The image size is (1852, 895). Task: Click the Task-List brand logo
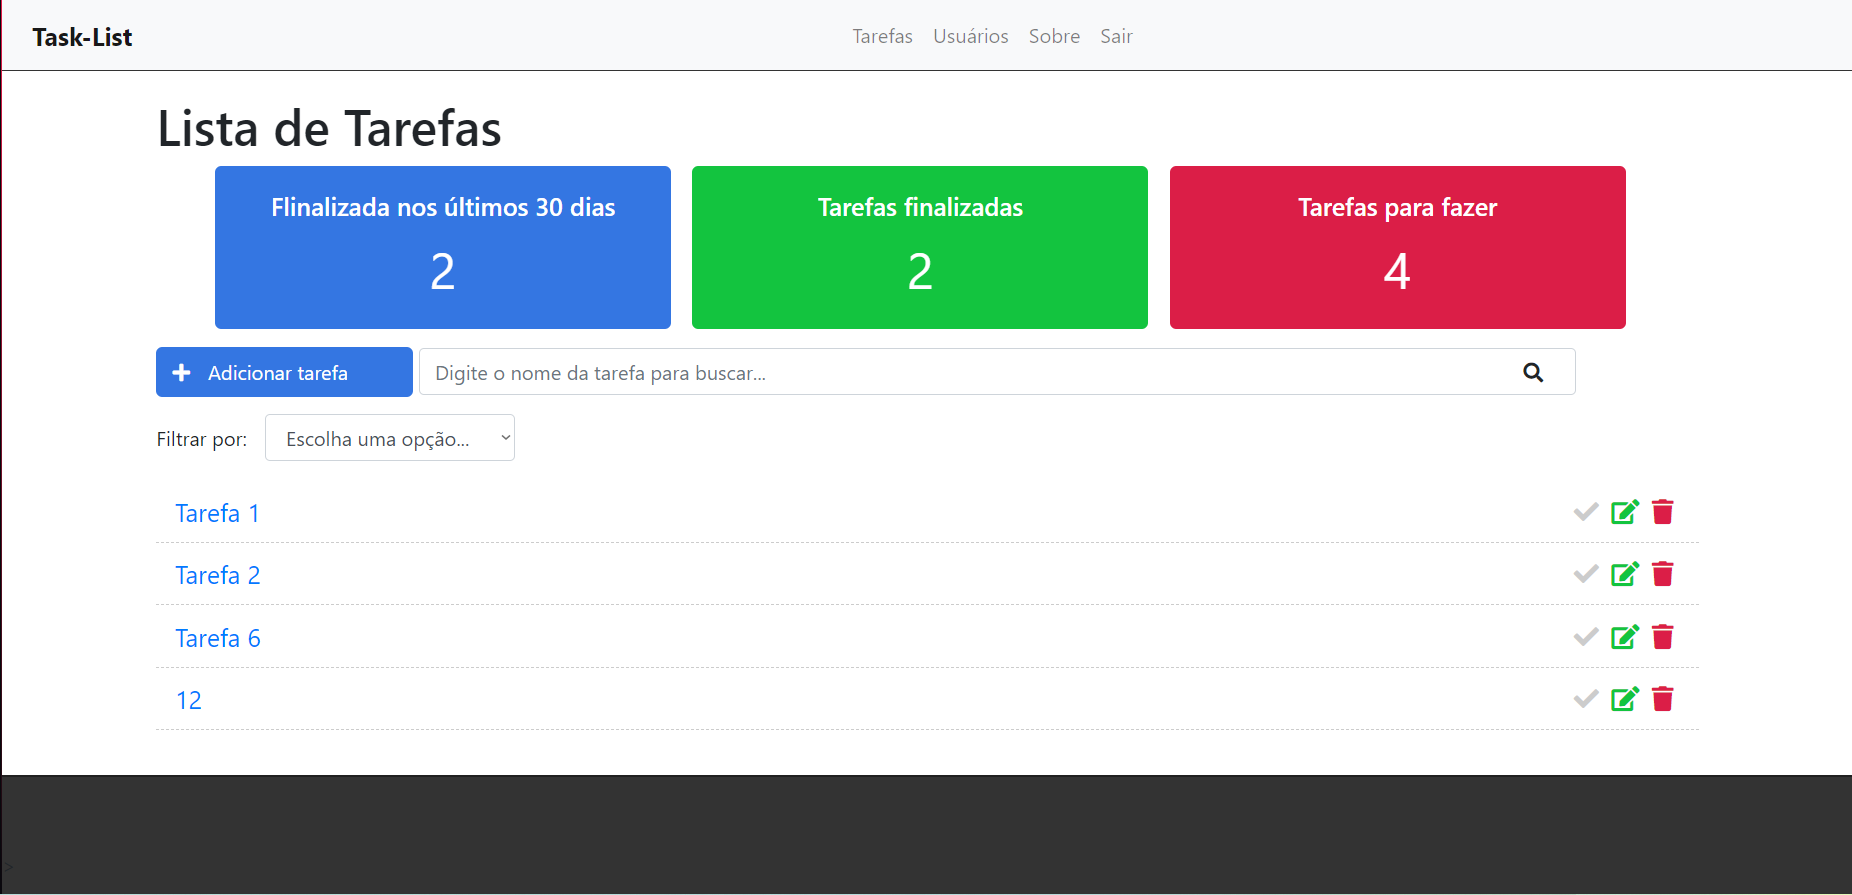tap(82, 37)
